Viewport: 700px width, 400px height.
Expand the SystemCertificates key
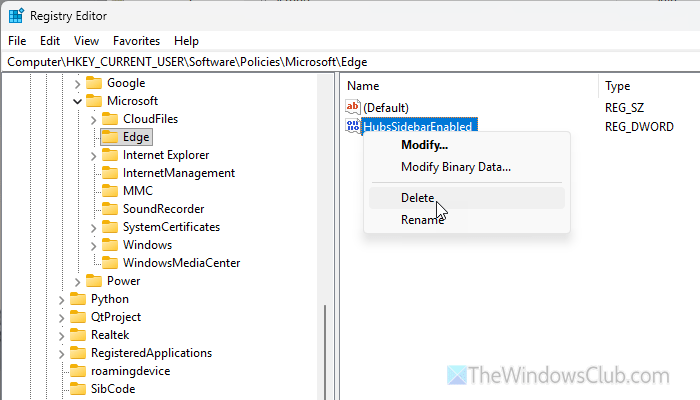[x=93, y=228]
